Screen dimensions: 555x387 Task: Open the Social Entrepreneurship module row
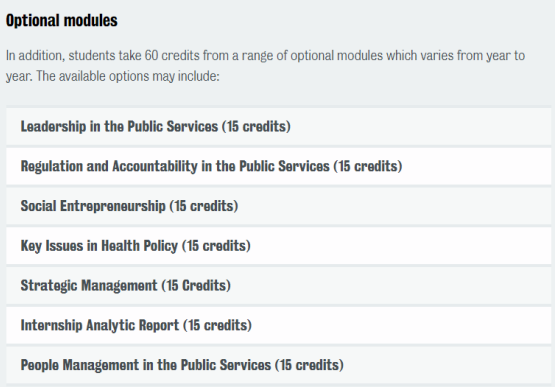pyautogui.click(x=279, y=206)
